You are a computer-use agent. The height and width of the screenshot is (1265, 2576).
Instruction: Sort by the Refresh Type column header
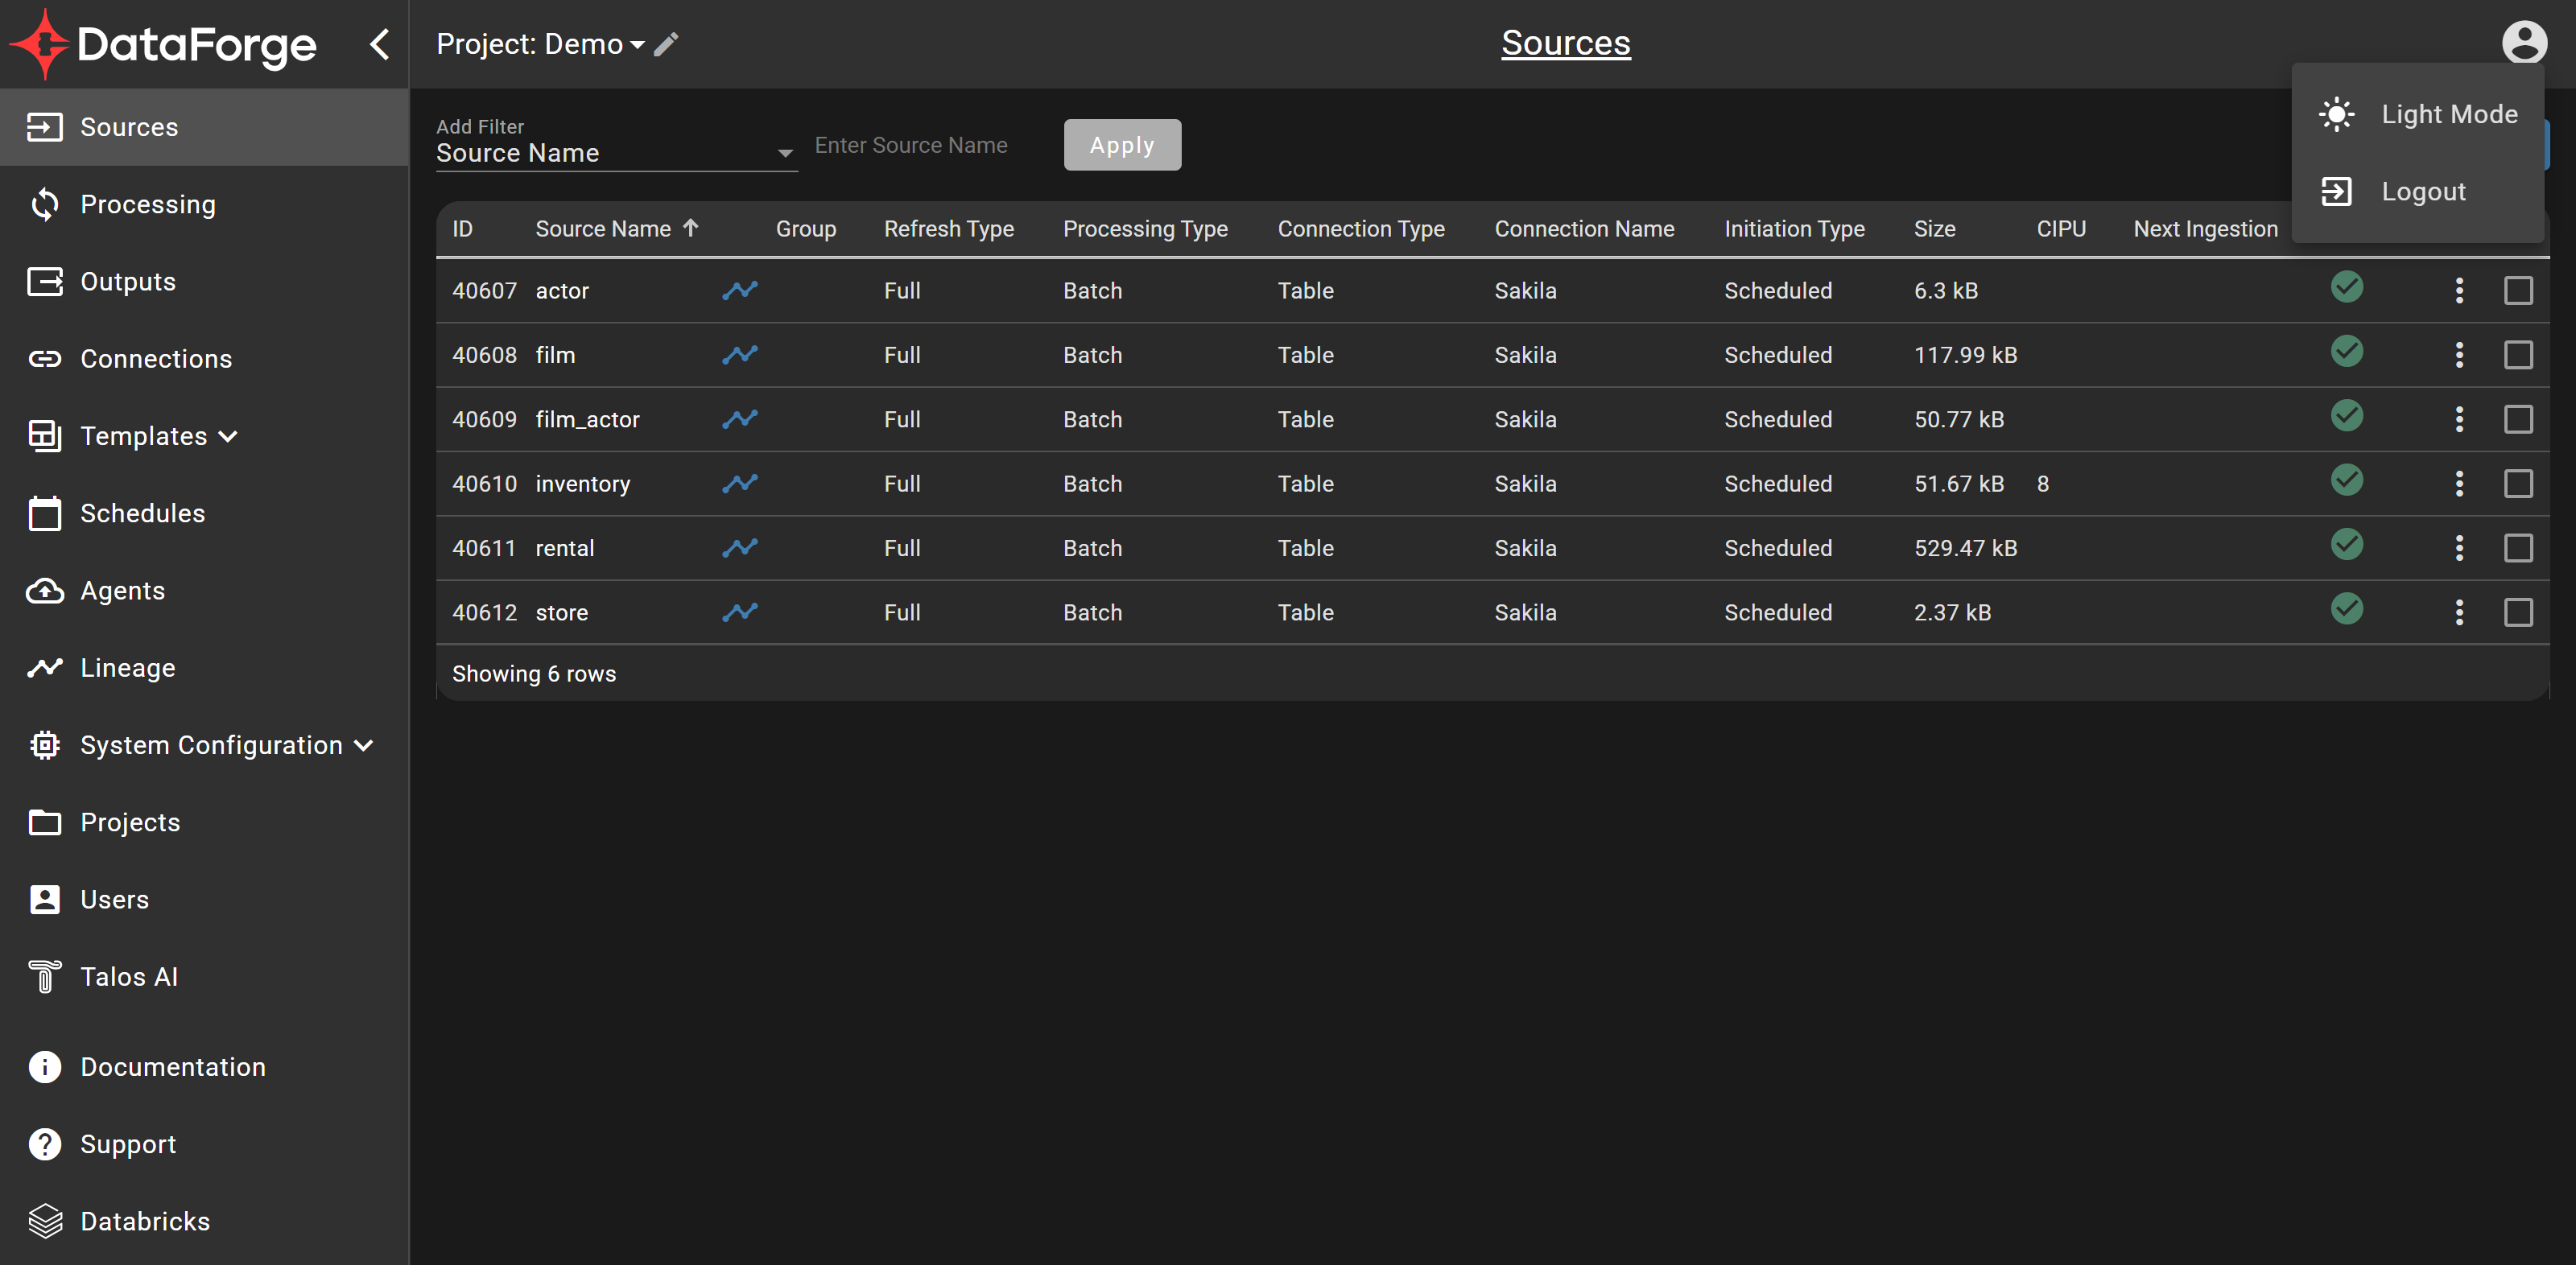(x=948, y=229)
